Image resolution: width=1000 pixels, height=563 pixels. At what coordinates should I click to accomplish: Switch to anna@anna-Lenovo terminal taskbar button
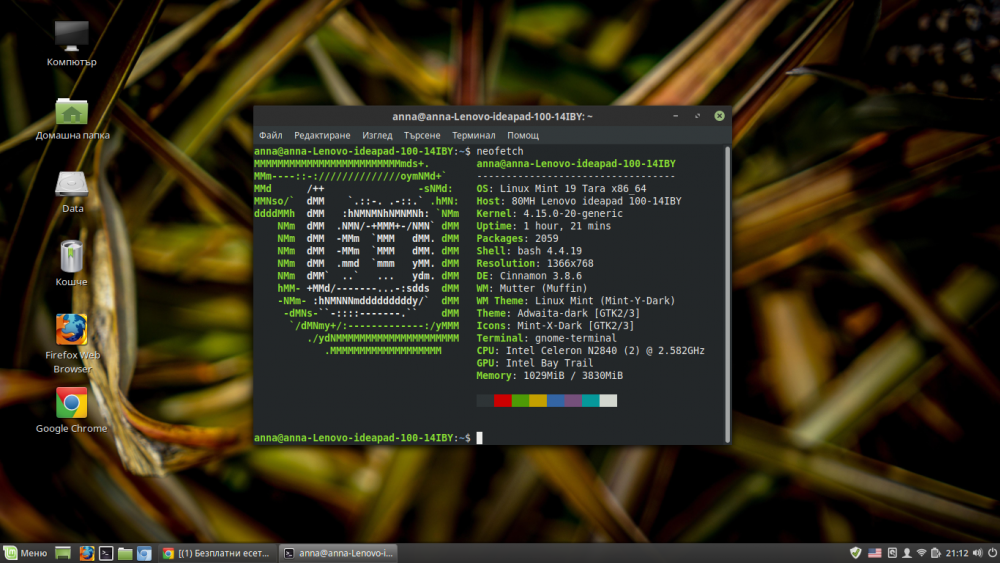tap(339, 553)
